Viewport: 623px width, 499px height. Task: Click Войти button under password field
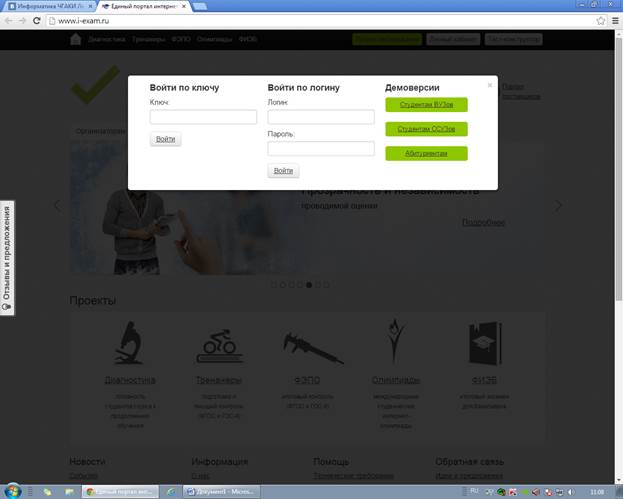coord(283,171)
